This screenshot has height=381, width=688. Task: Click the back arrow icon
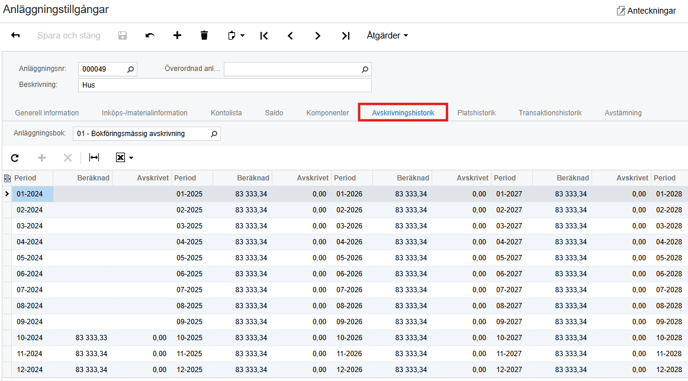point(15,36)
